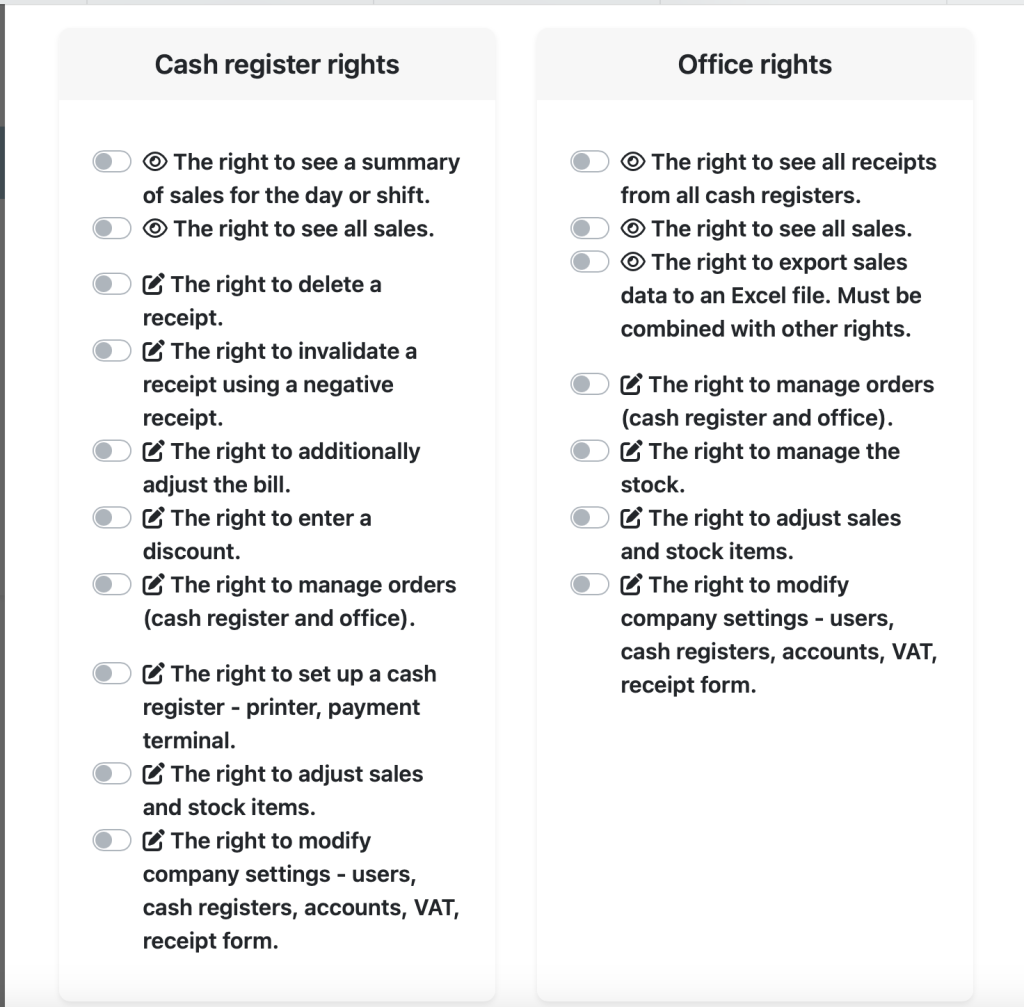Viewport: 1024px width, 1007px height.
Task: Toggle export sales data to Excel right
Action: (x=590, y=262)
